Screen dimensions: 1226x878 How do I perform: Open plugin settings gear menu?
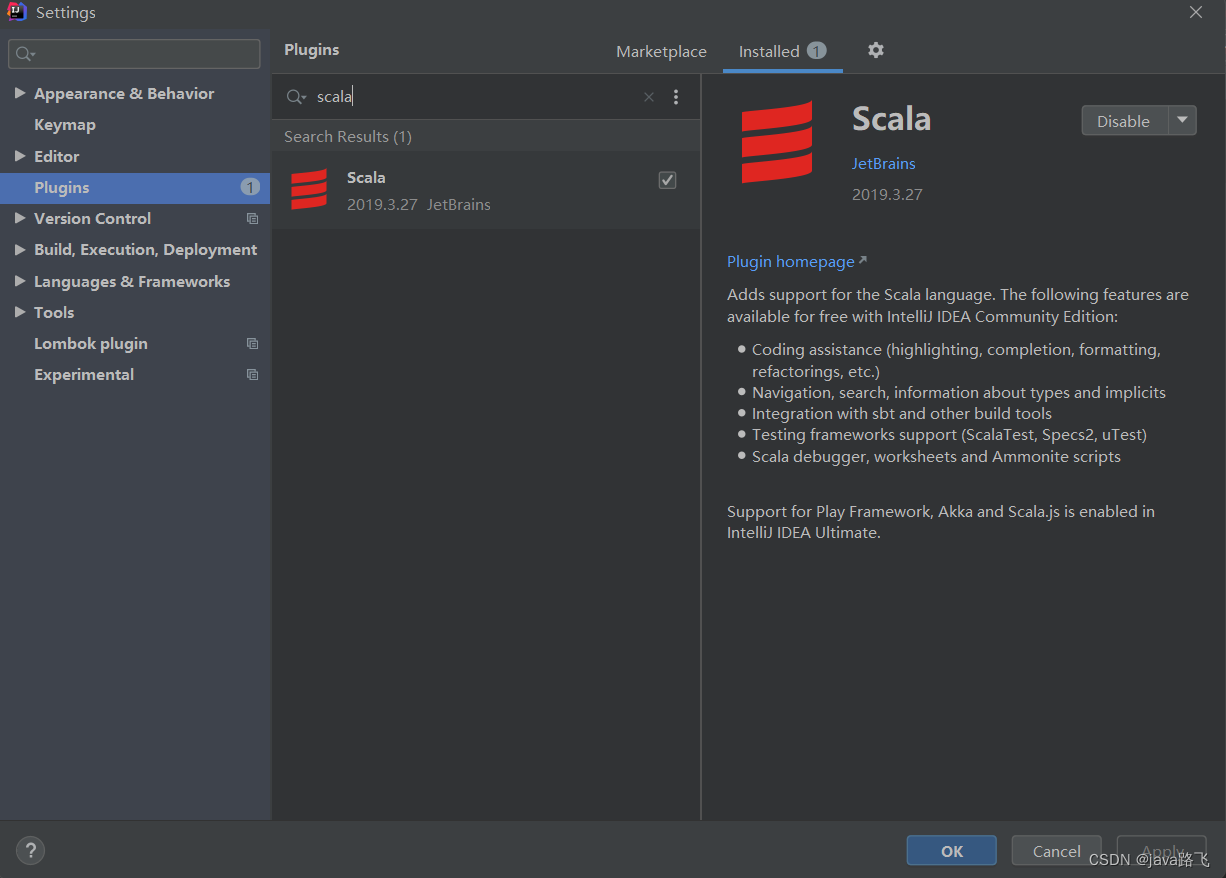pyautogui.click(x=876, y=50)
